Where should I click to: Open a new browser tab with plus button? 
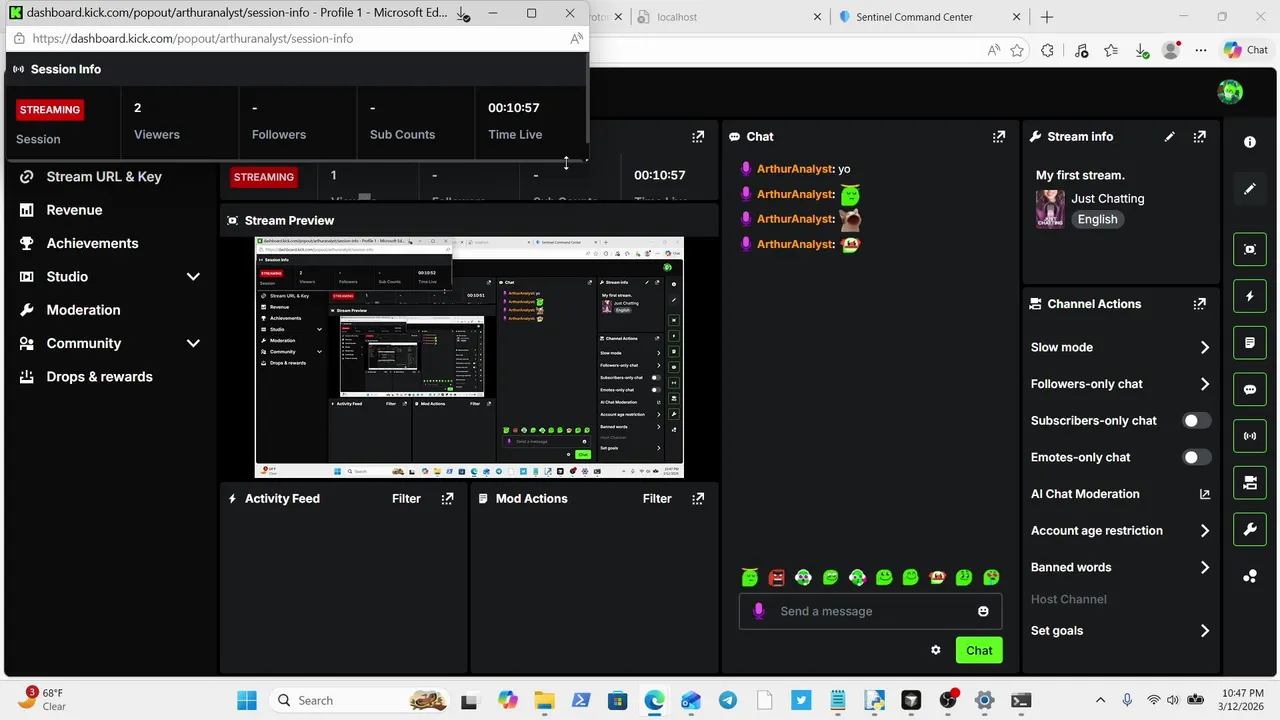[1047, 17]
